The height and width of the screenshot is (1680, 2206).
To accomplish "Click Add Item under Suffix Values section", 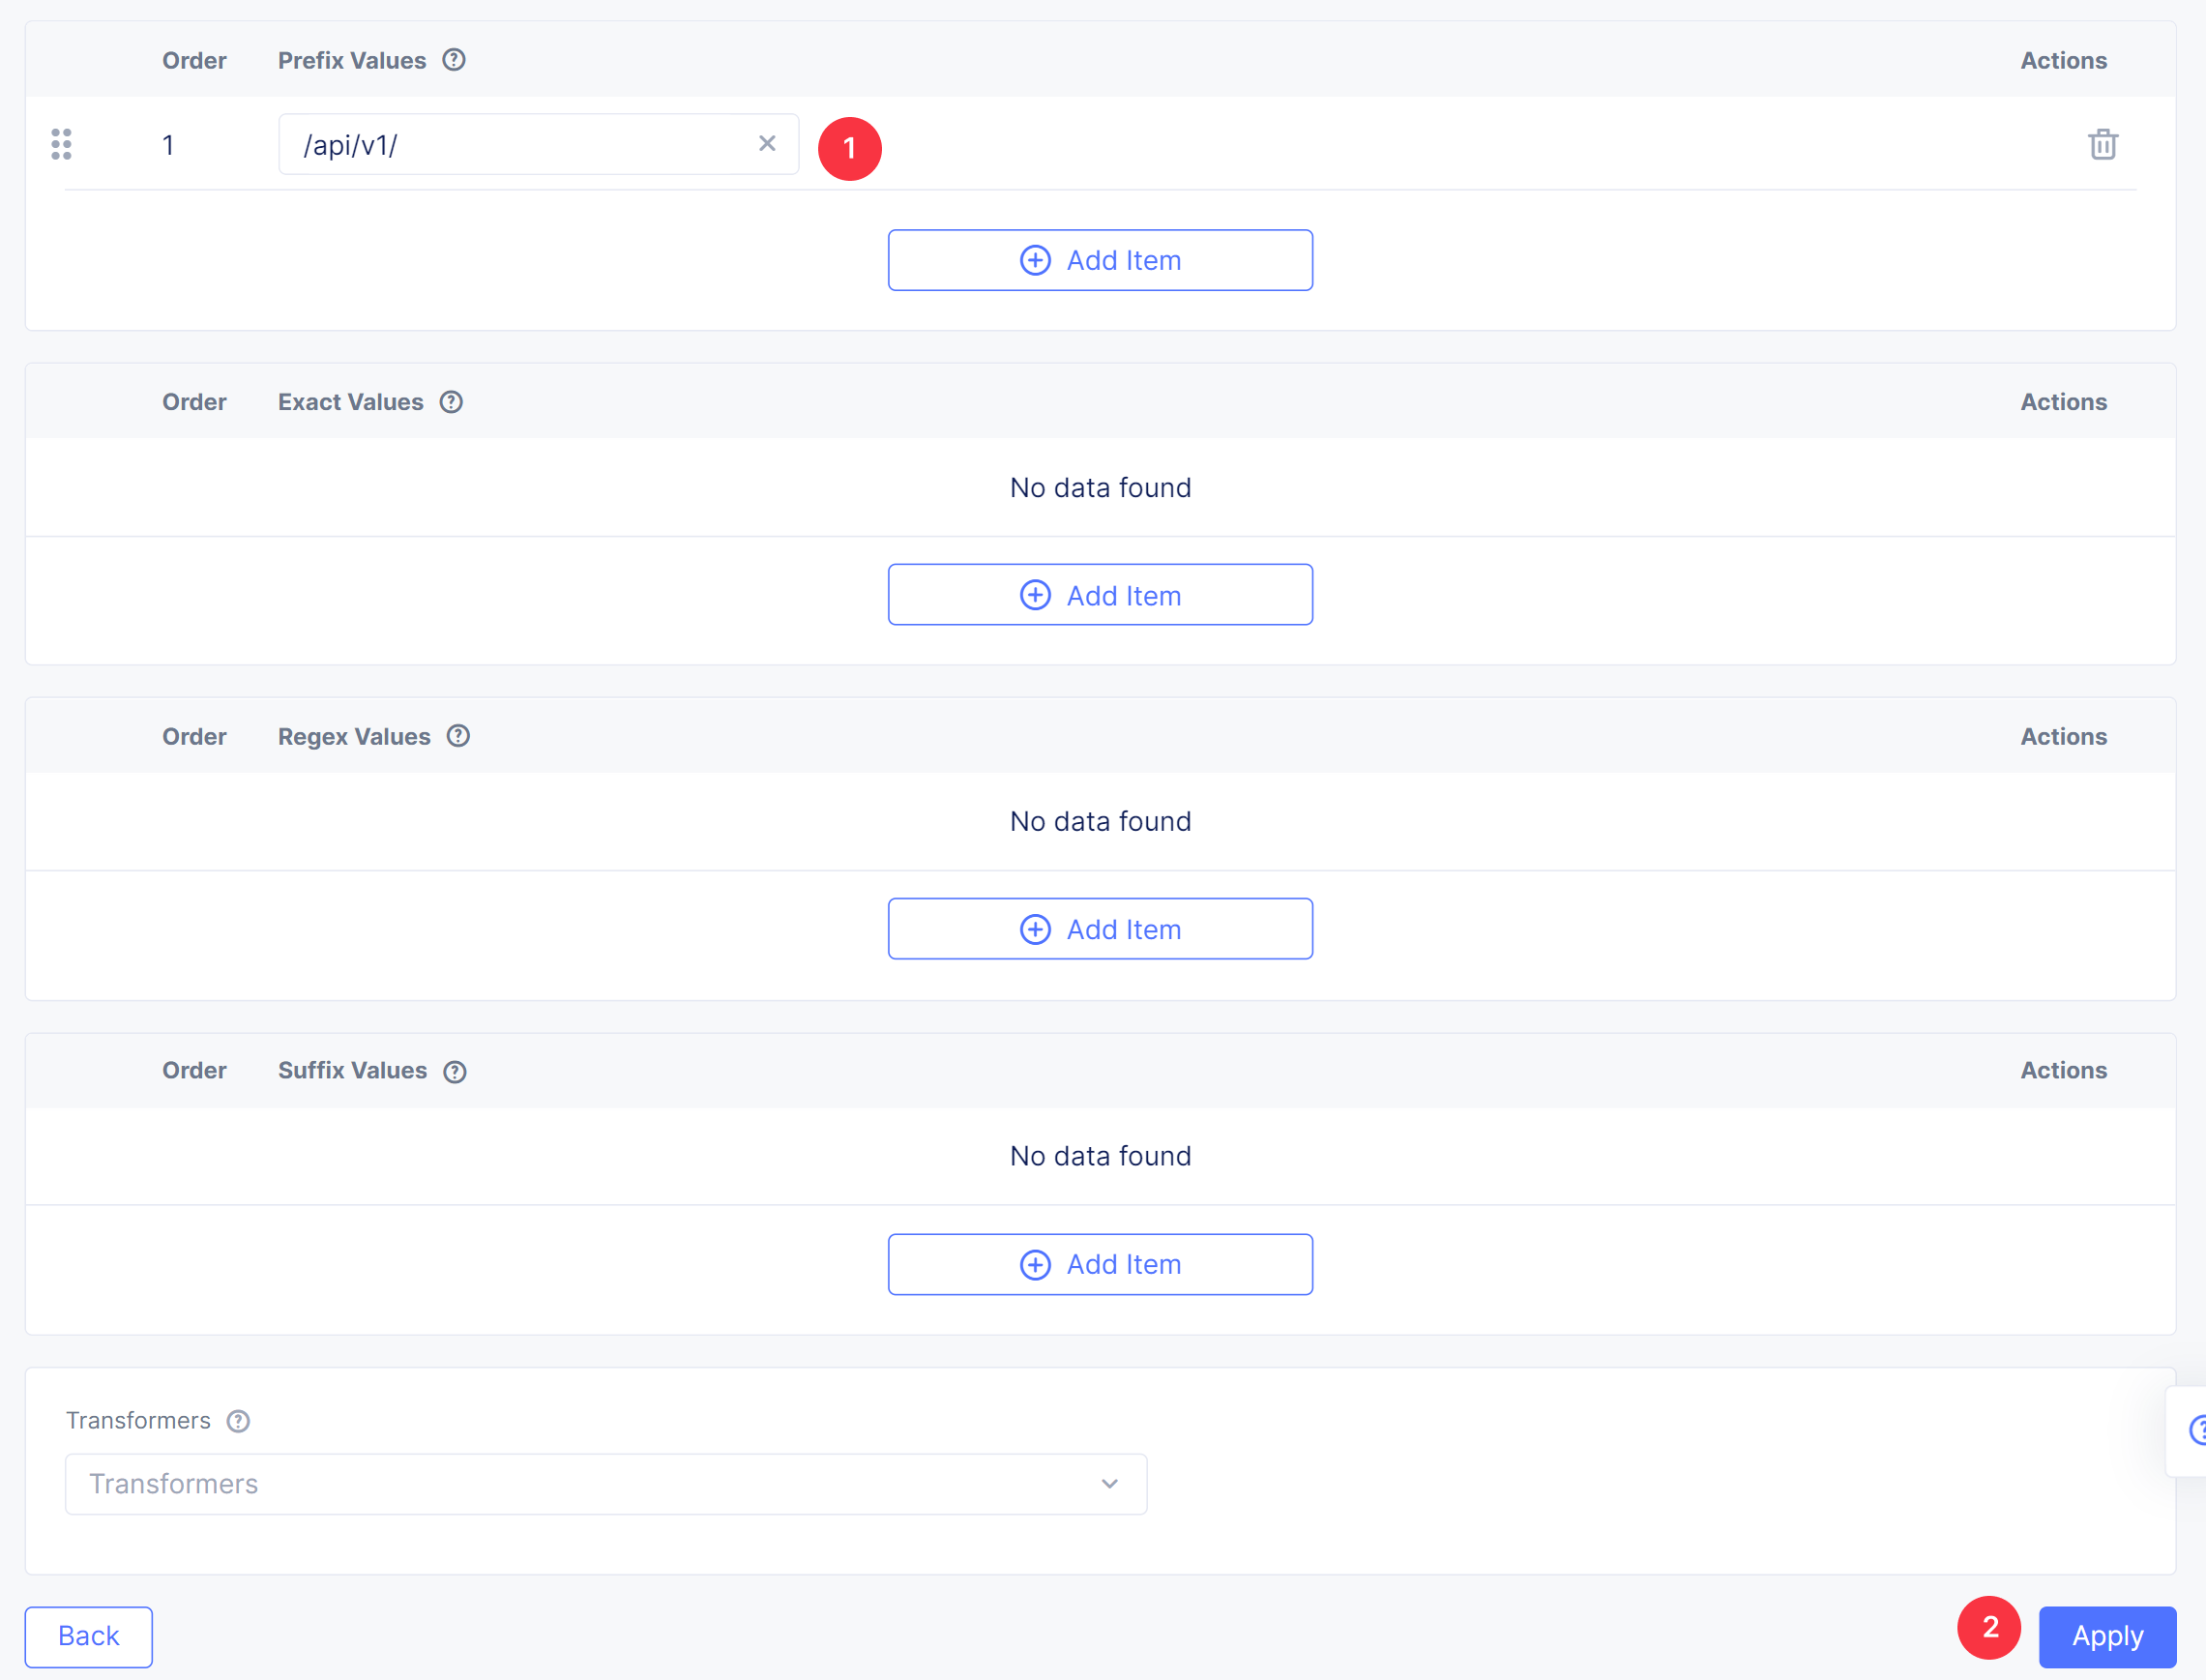I will tap(1100, 1263).
